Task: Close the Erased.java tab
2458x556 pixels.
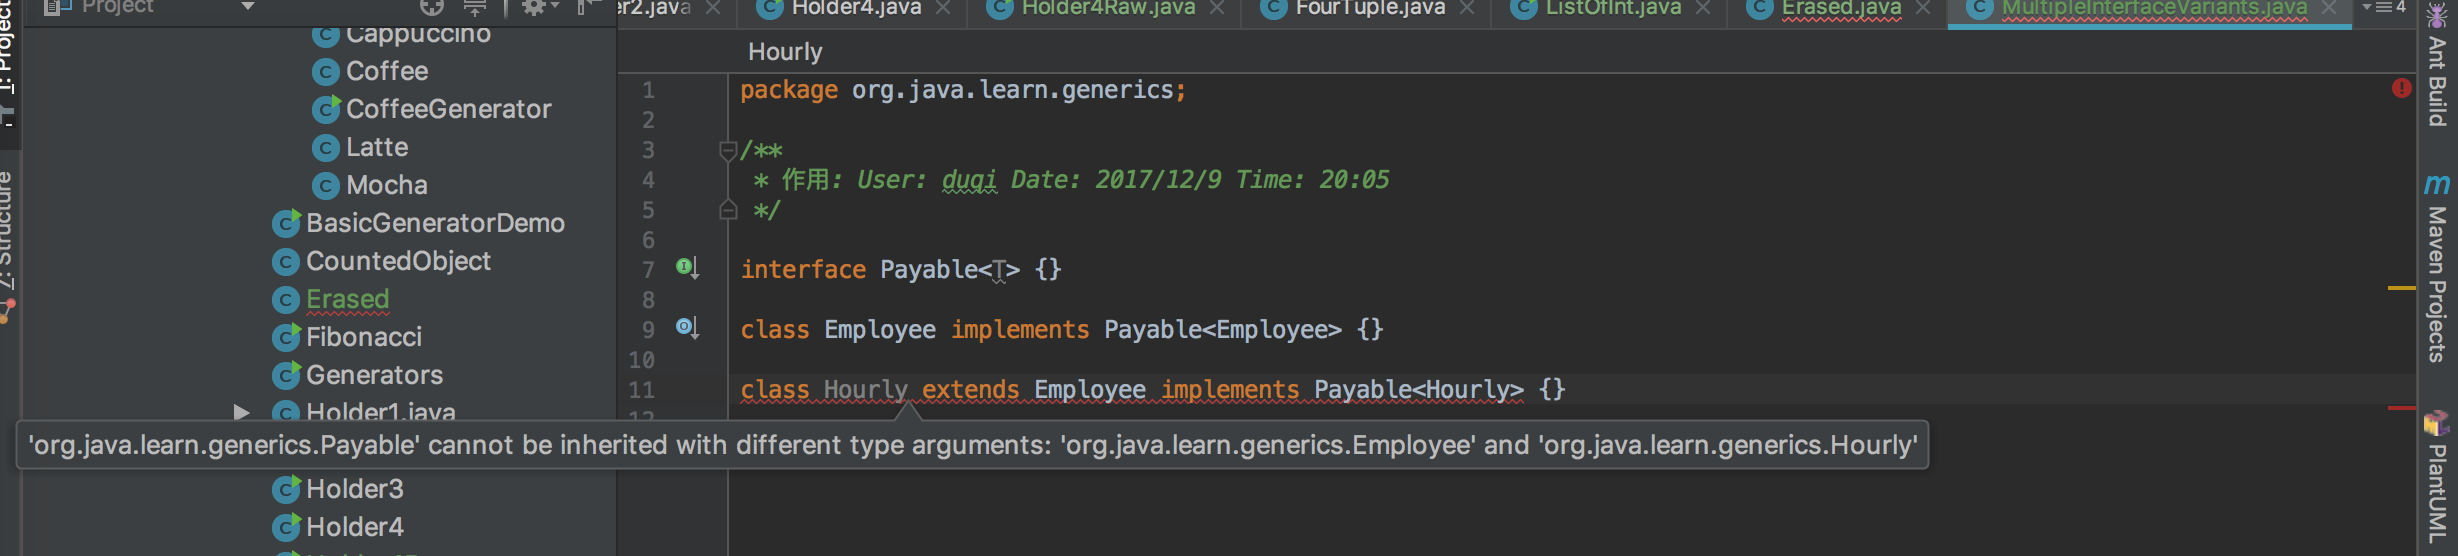Action: [1923, 8]
